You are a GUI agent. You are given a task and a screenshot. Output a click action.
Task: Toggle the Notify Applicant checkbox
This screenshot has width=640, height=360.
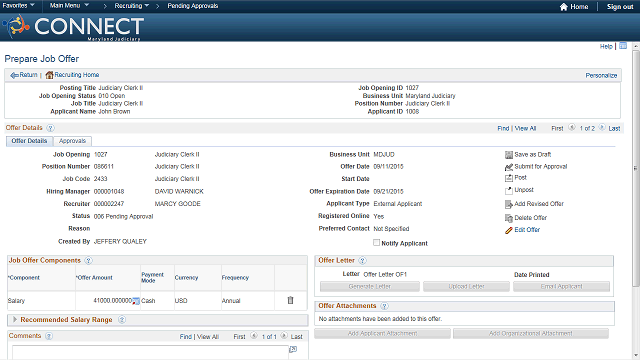tap(376, 243)
